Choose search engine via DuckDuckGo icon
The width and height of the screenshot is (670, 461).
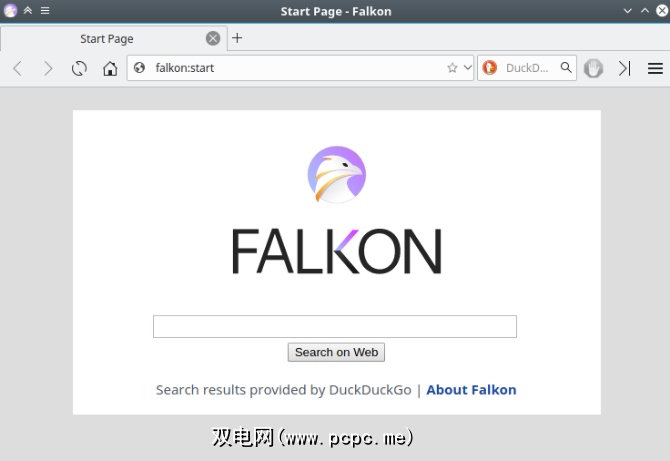pyautogui.click(x=490, y=68)
